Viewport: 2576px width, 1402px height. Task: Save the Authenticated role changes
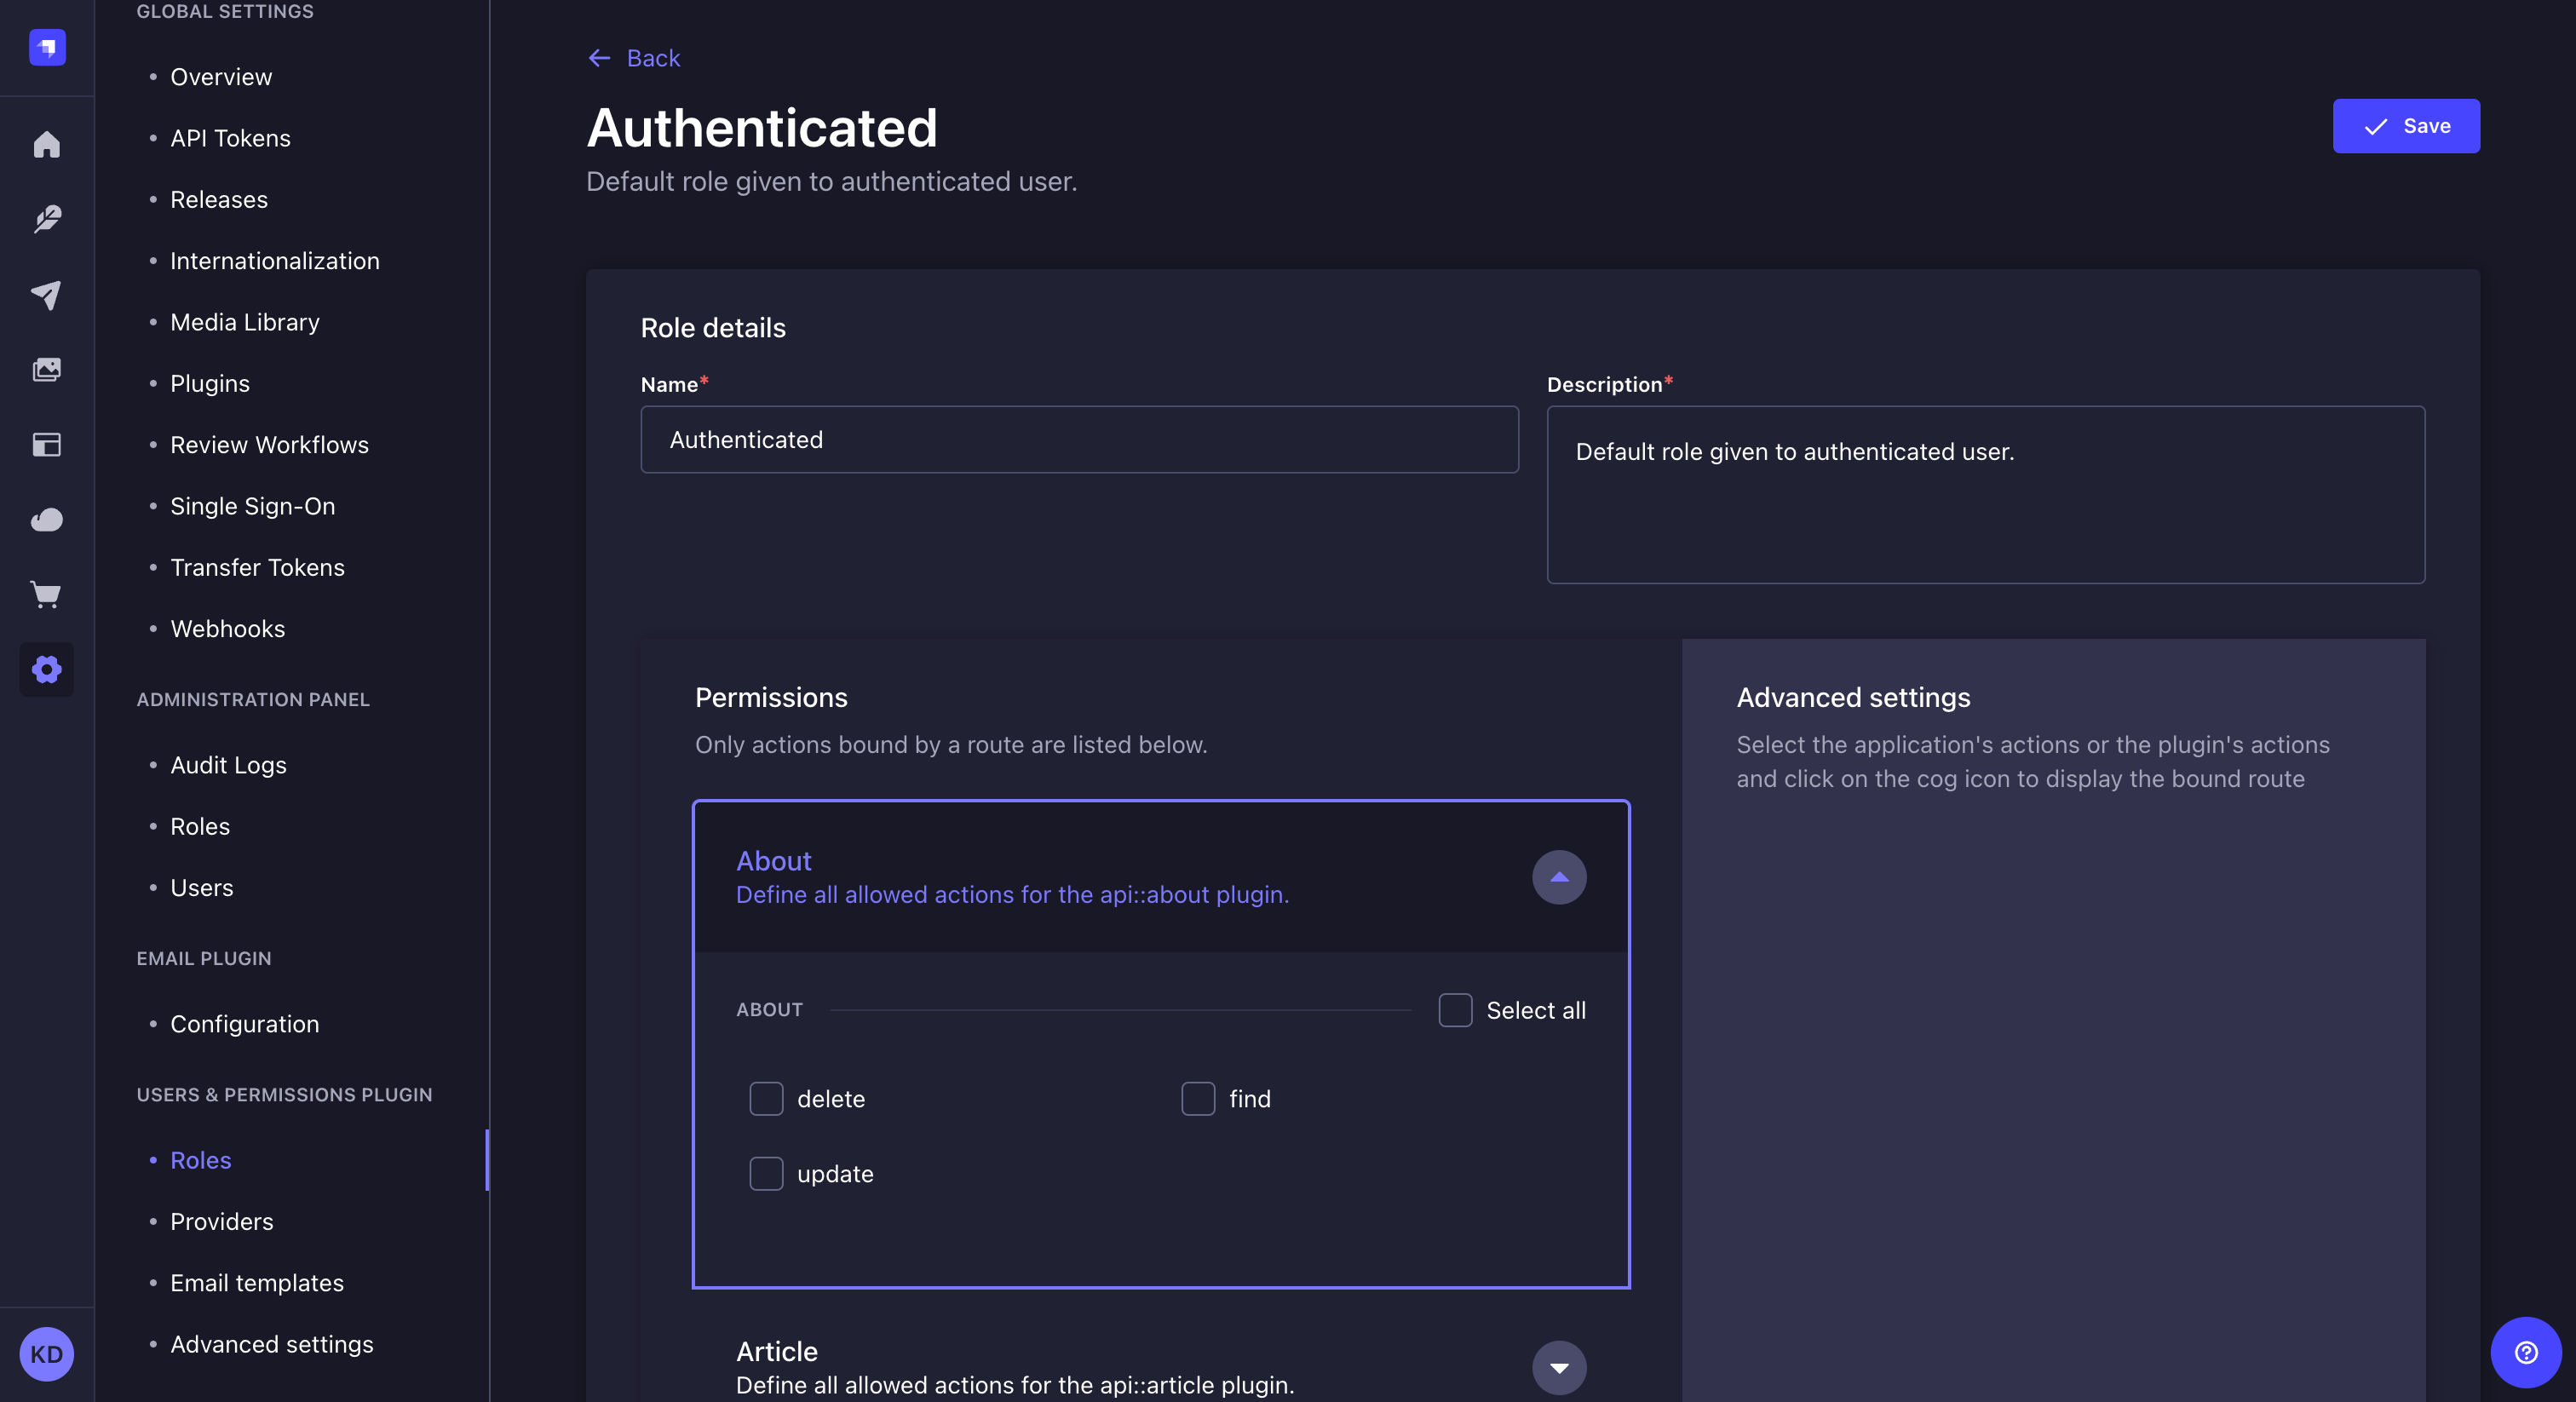pos(2405,126)
